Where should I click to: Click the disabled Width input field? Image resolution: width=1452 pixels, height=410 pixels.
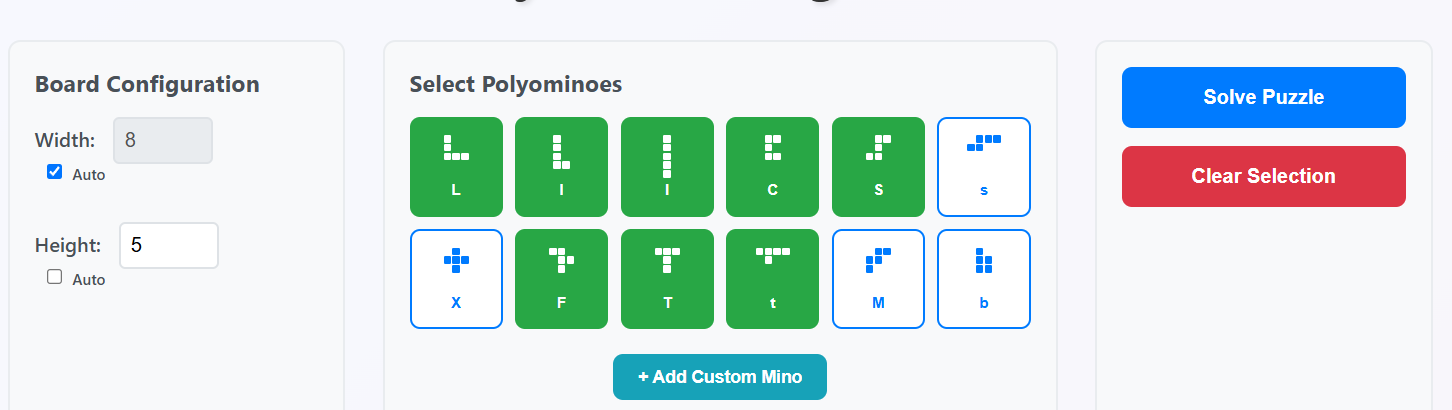163,141
